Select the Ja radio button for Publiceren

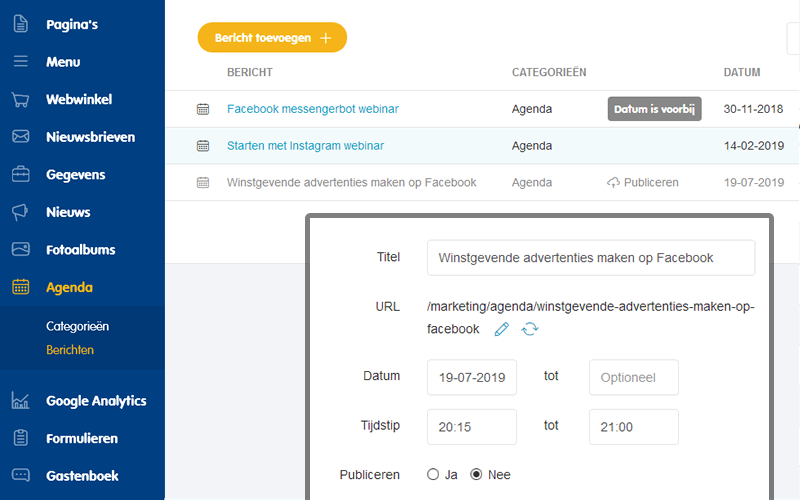tap(433, 474)
